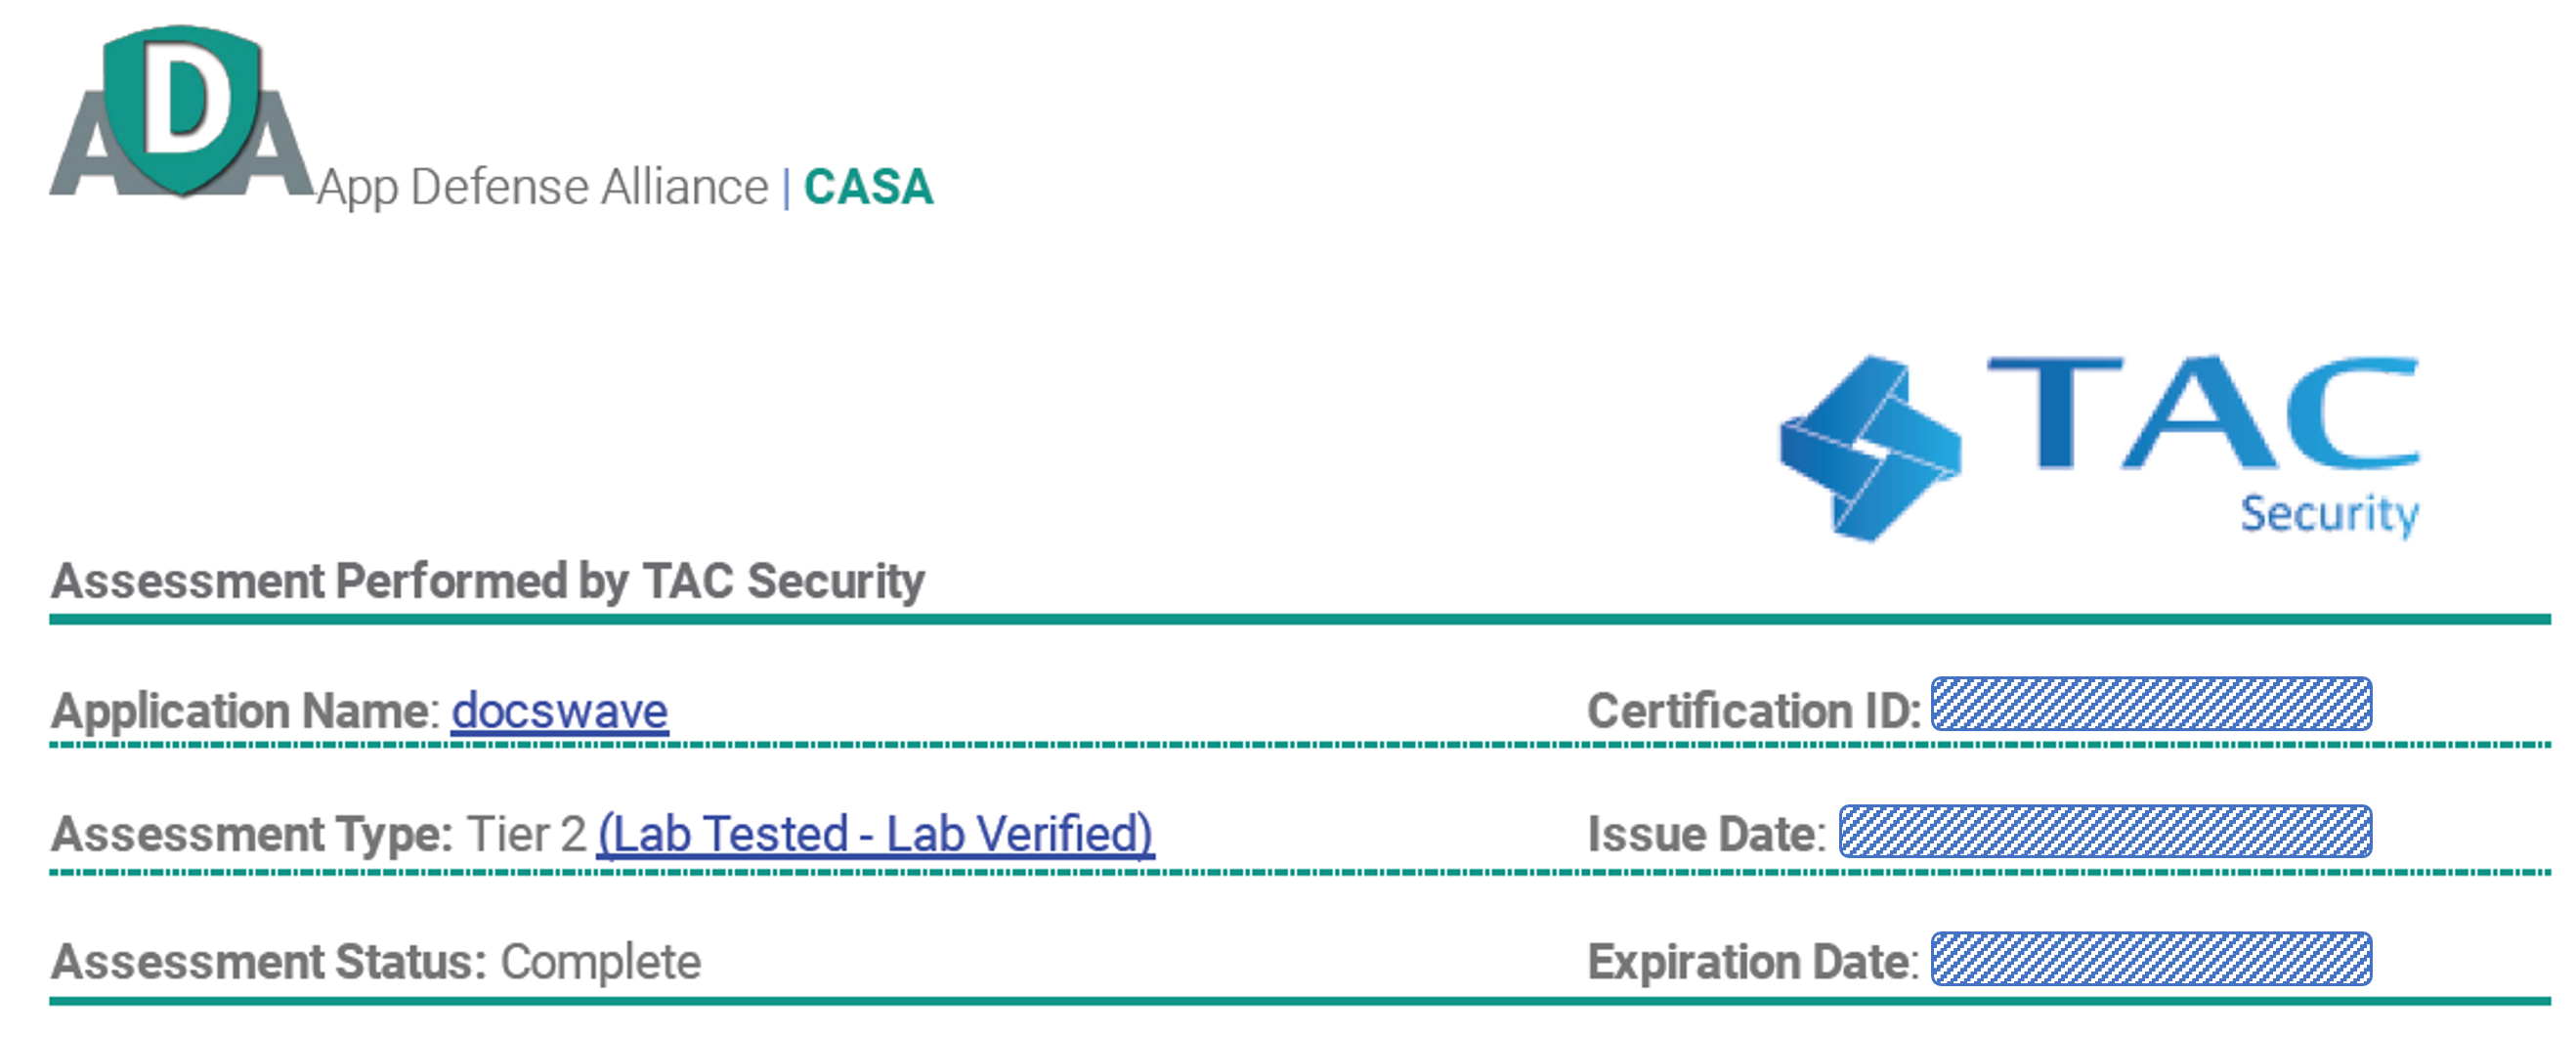
Task: Open the Lab Tested - Lab Verified link
Action: point(876,834)
